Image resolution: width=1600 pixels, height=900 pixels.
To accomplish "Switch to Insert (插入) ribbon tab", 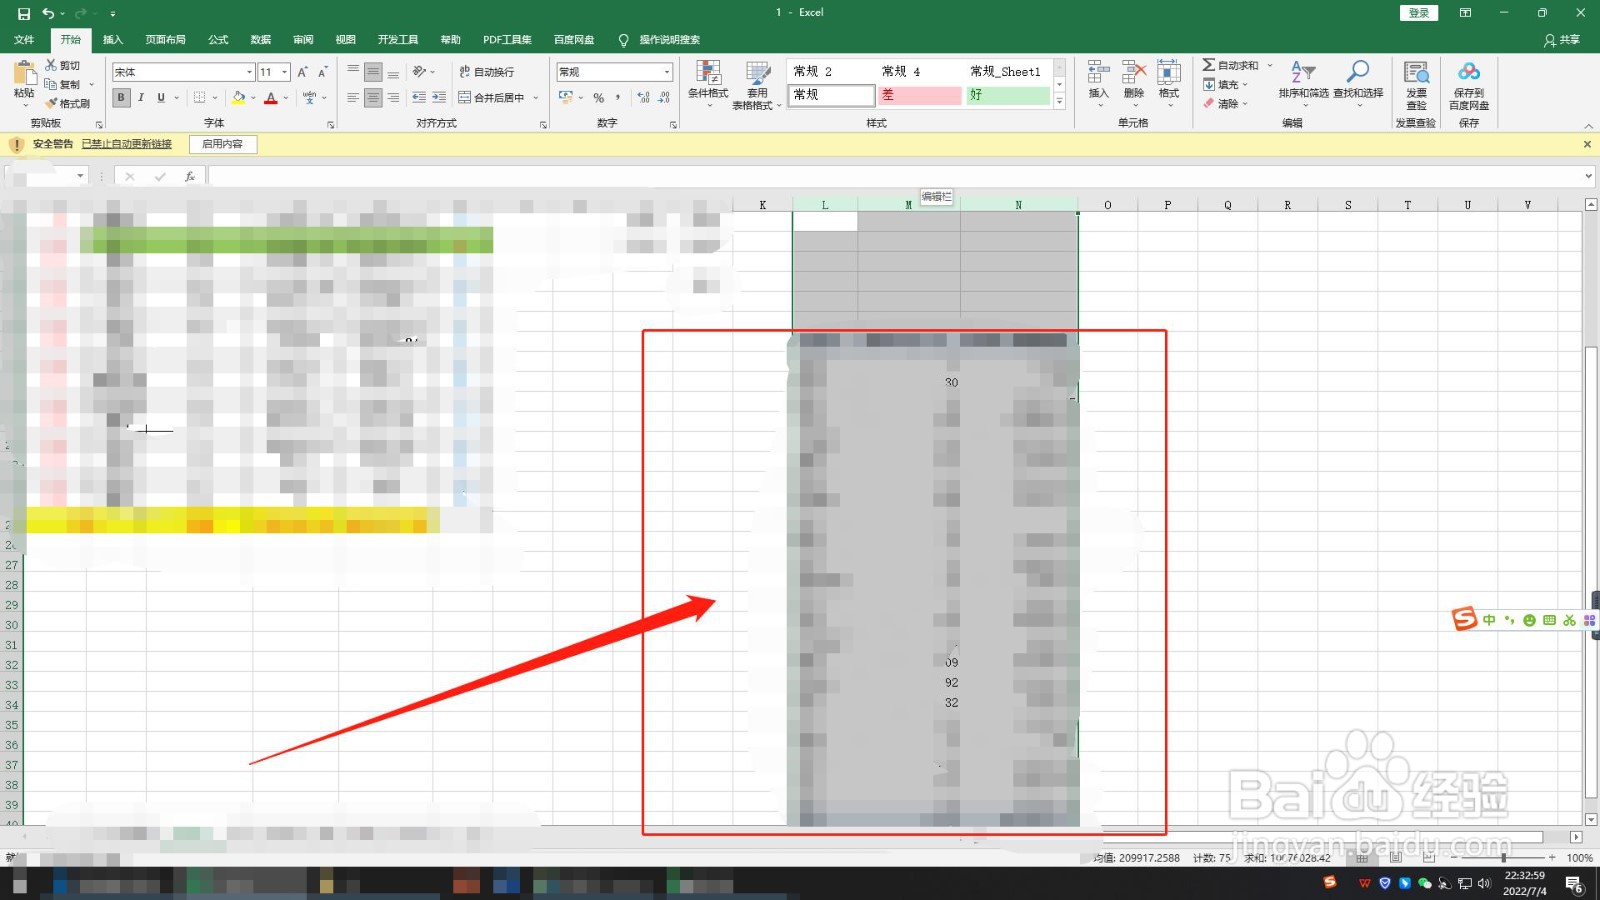I will (x=113, y=40).
